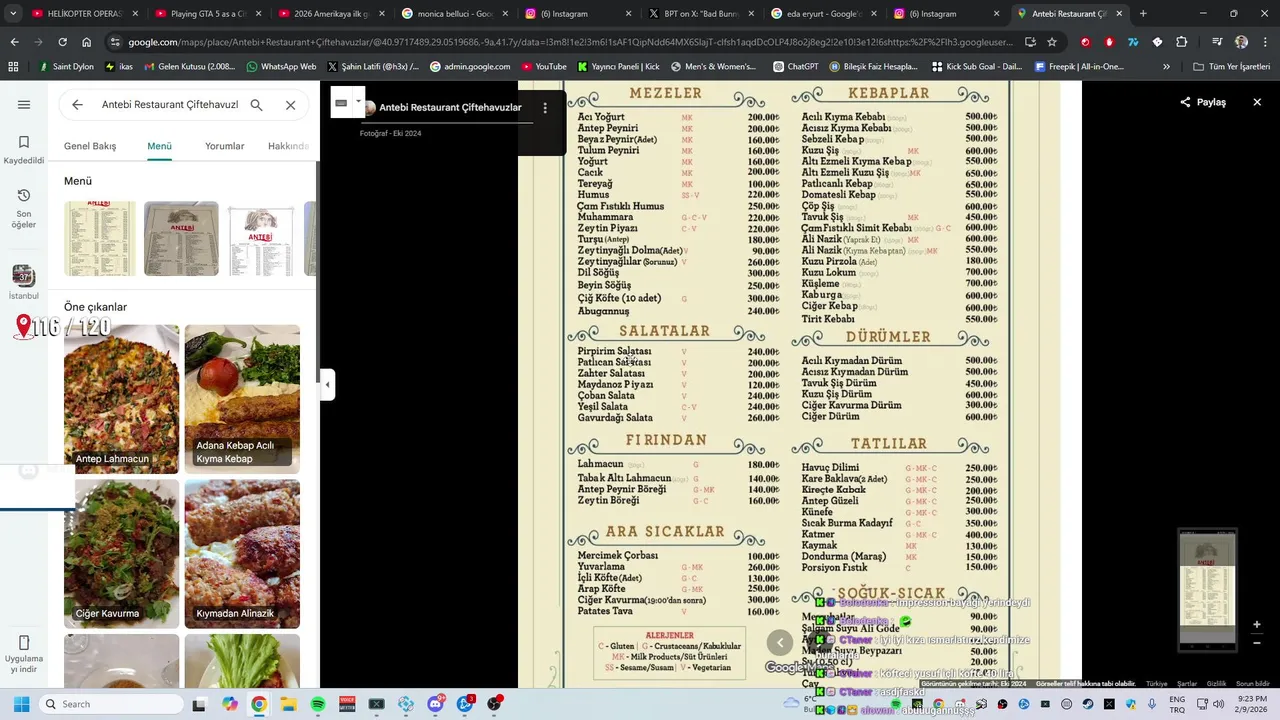Click the Maps search input field
Image resolution: width=1280 pixels, height=720 pixels.
(x=169, y=105)
